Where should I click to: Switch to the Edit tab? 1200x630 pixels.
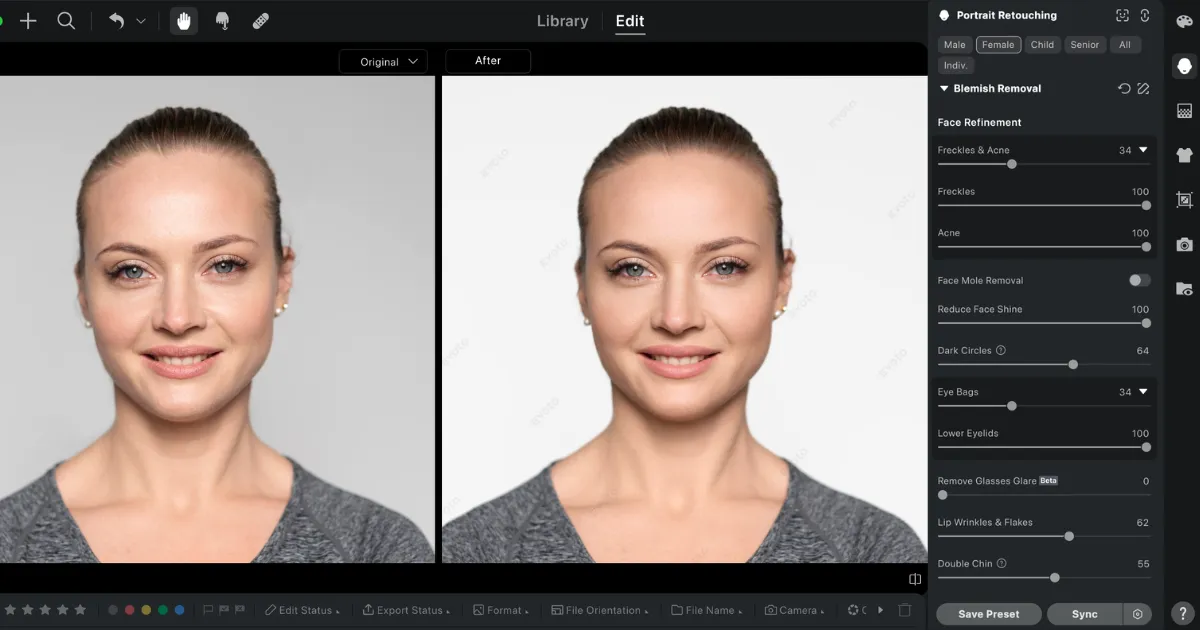point(630,20)
